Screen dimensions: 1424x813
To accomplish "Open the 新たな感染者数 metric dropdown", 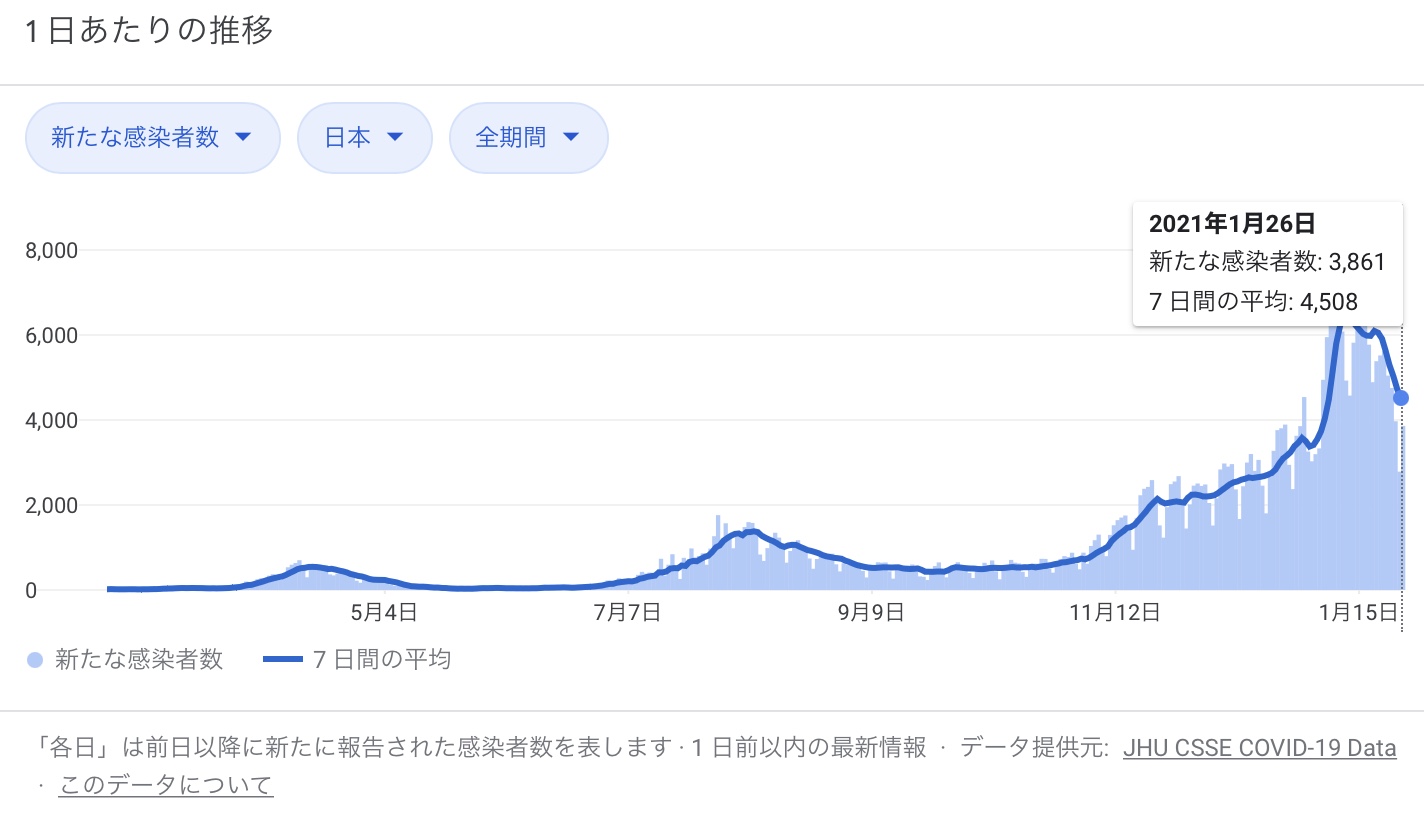I will point(152,138).
